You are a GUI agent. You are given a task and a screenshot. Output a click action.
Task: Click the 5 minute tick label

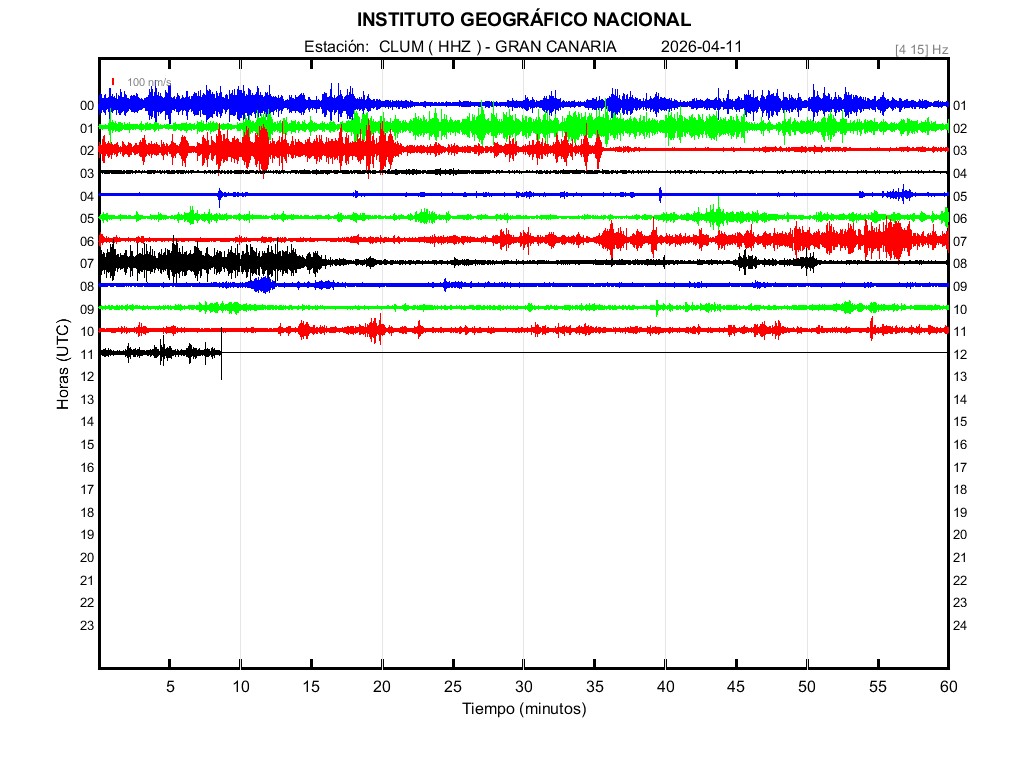point(170,686)
